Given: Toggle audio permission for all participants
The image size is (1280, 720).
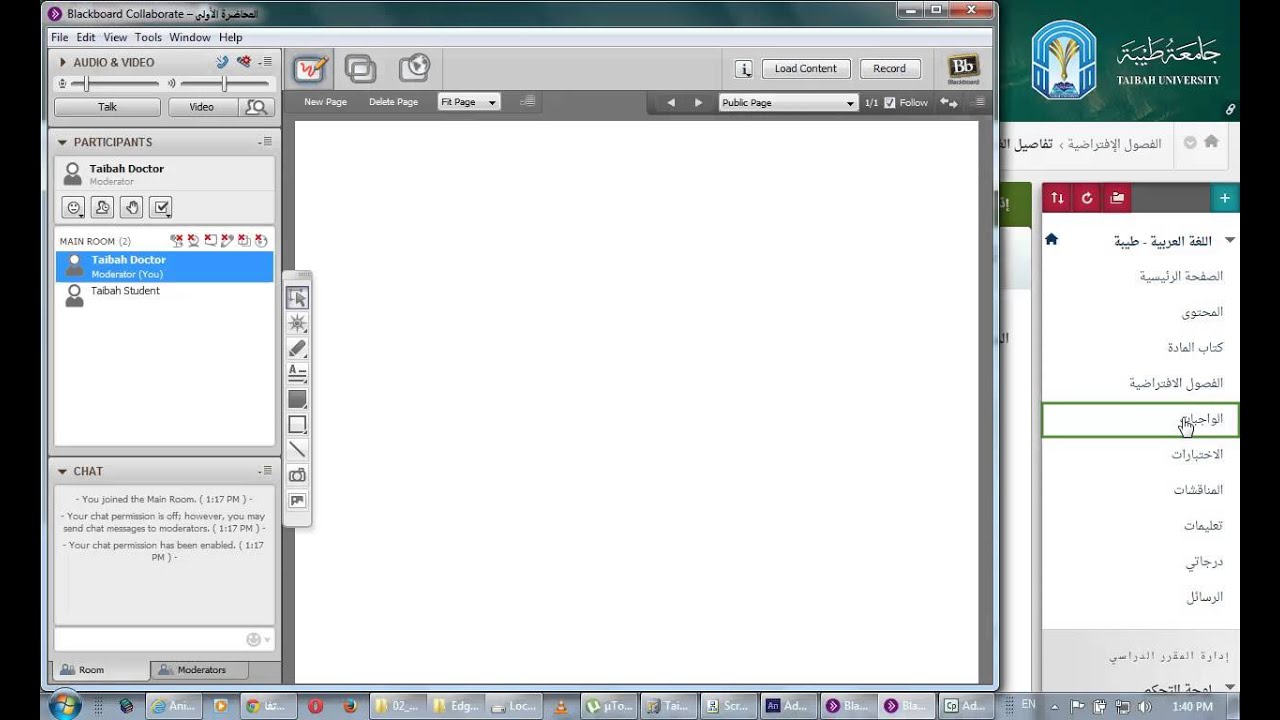Looking at the screenshot, I should click(177, 241).
